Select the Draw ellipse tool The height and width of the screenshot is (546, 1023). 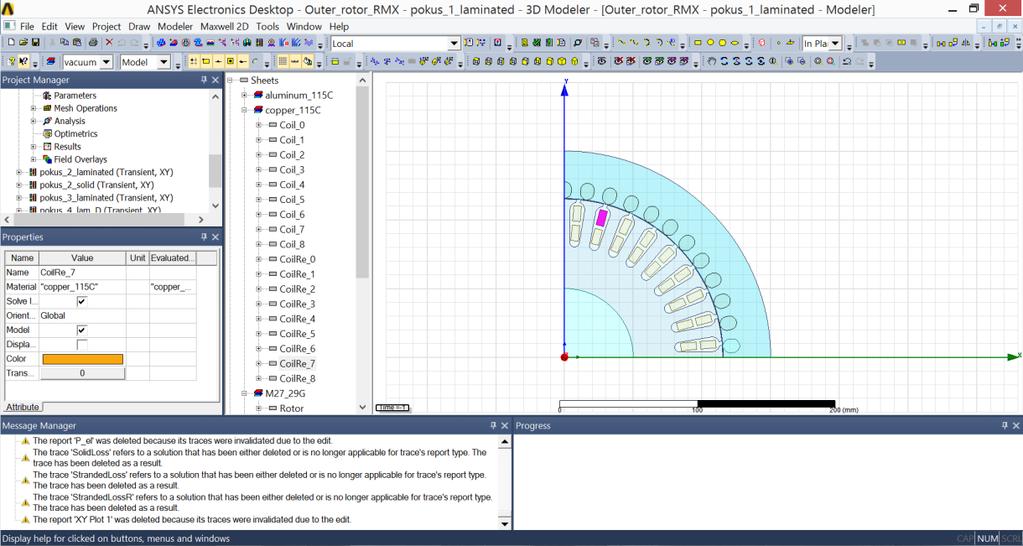(735, 43)
